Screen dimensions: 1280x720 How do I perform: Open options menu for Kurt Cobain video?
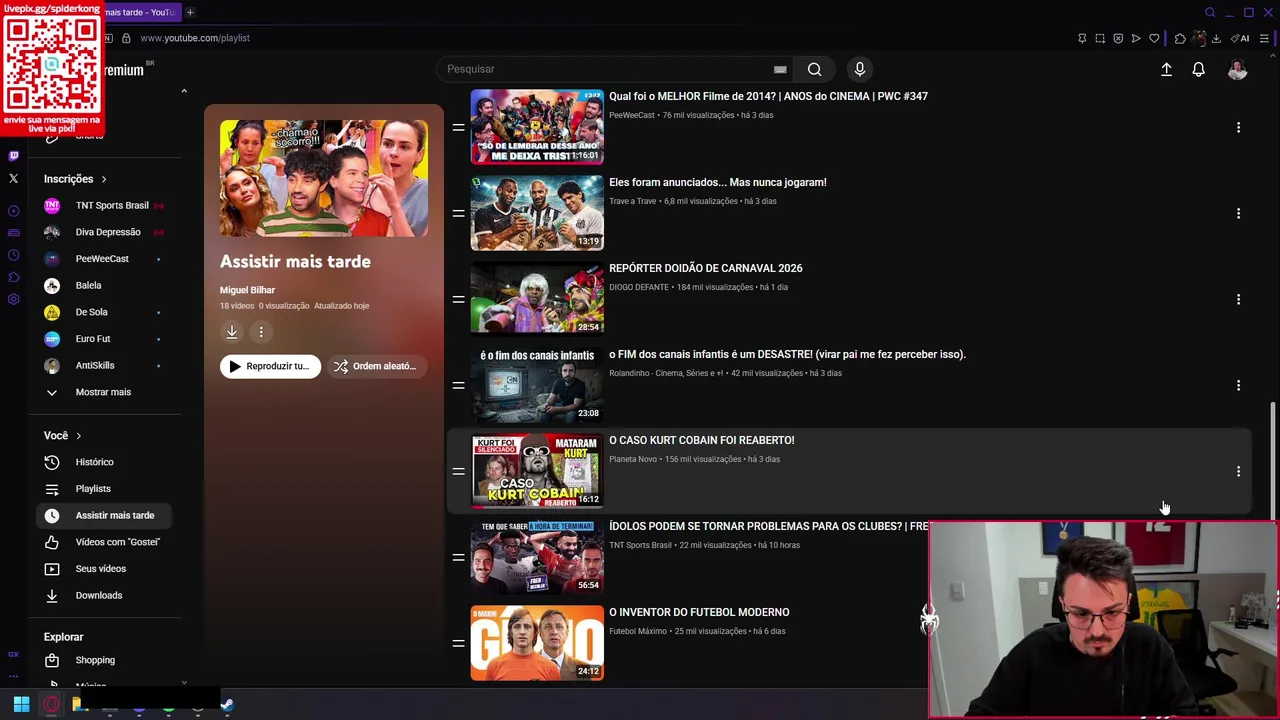(1238, 471)
